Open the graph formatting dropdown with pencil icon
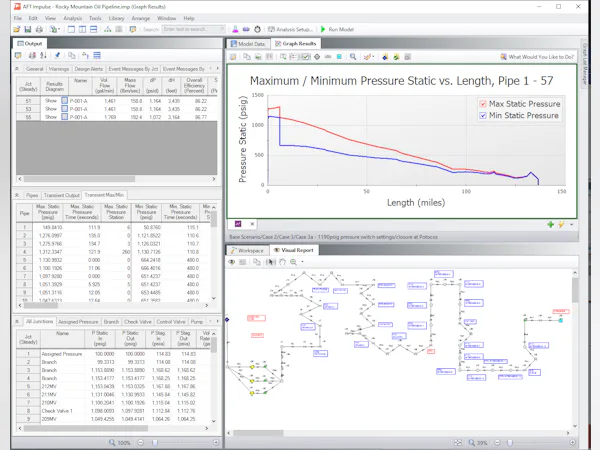This screenshot has width=600, height=450. point(368,57)
